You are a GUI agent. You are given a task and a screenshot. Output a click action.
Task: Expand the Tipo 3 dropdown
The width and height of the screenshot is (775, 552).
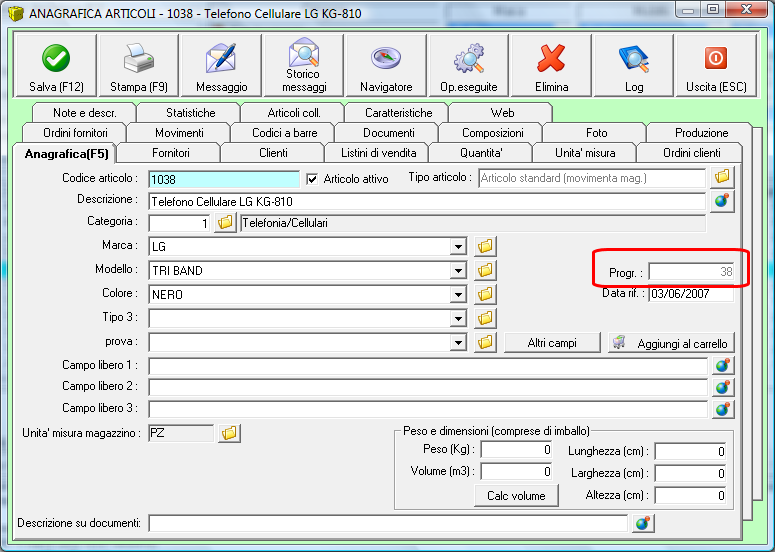click(x=458, y=318)
